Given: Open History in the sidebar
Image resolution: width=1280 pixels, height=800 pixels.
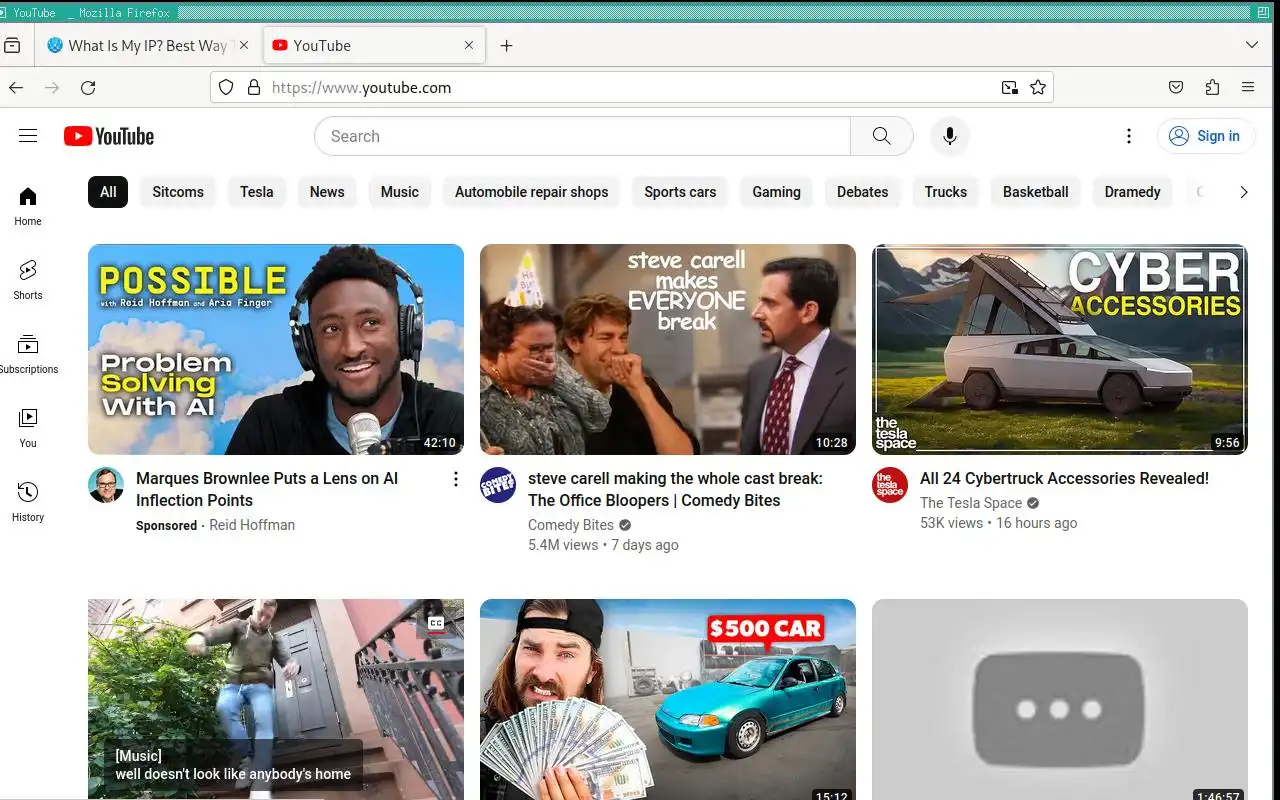Looking at the screenshot, I should 28,502.
